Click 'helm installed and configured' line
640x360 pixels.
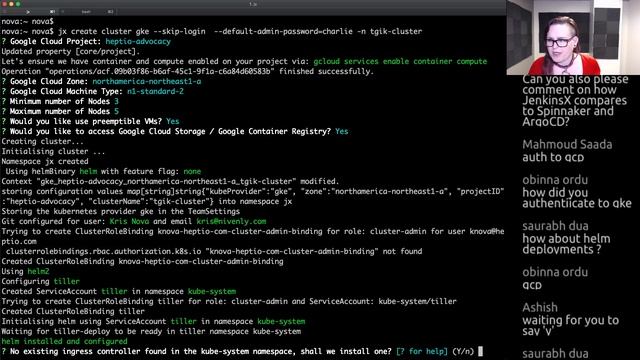[64, 342]
